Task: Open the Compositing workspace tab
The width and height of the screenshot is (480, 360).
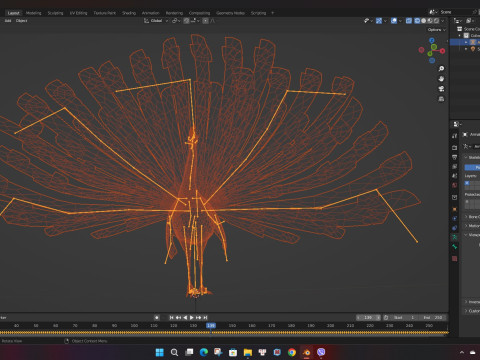Action: [x=199, y=13]
